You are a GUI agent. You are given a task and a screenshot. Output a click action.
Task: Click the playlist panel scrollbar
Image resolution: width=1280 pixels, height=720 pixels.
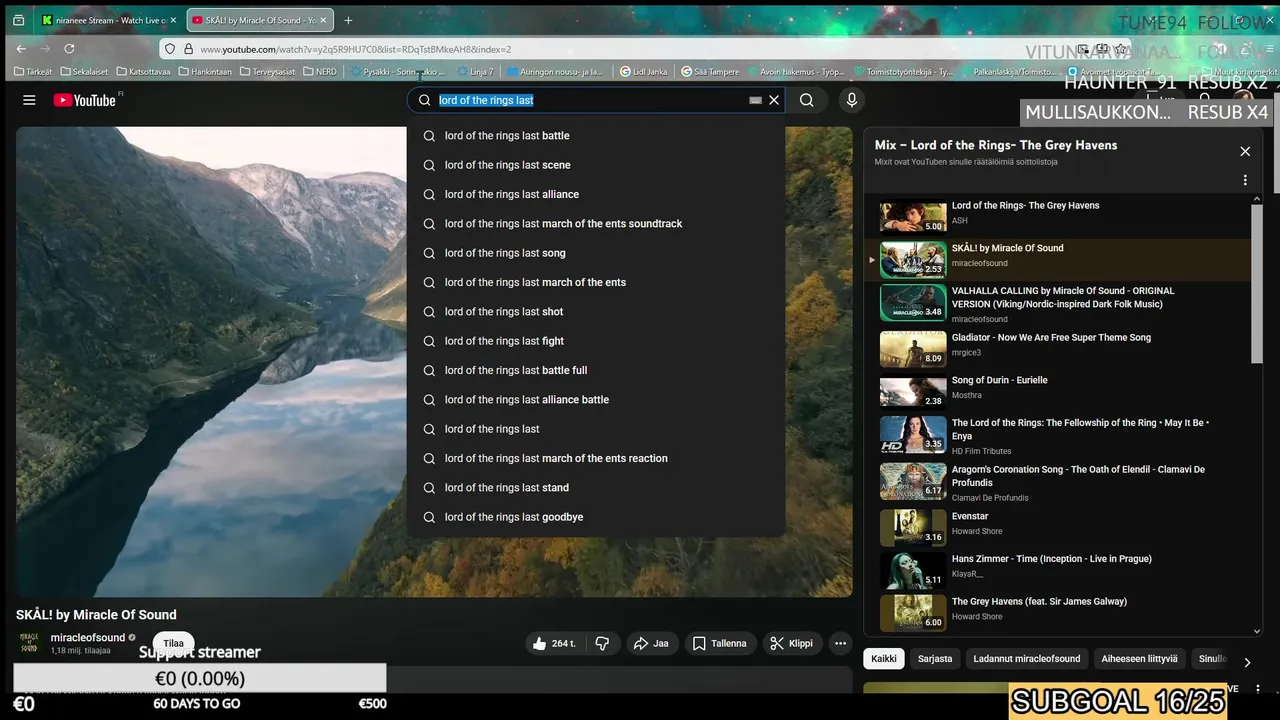coord(1257,285)
